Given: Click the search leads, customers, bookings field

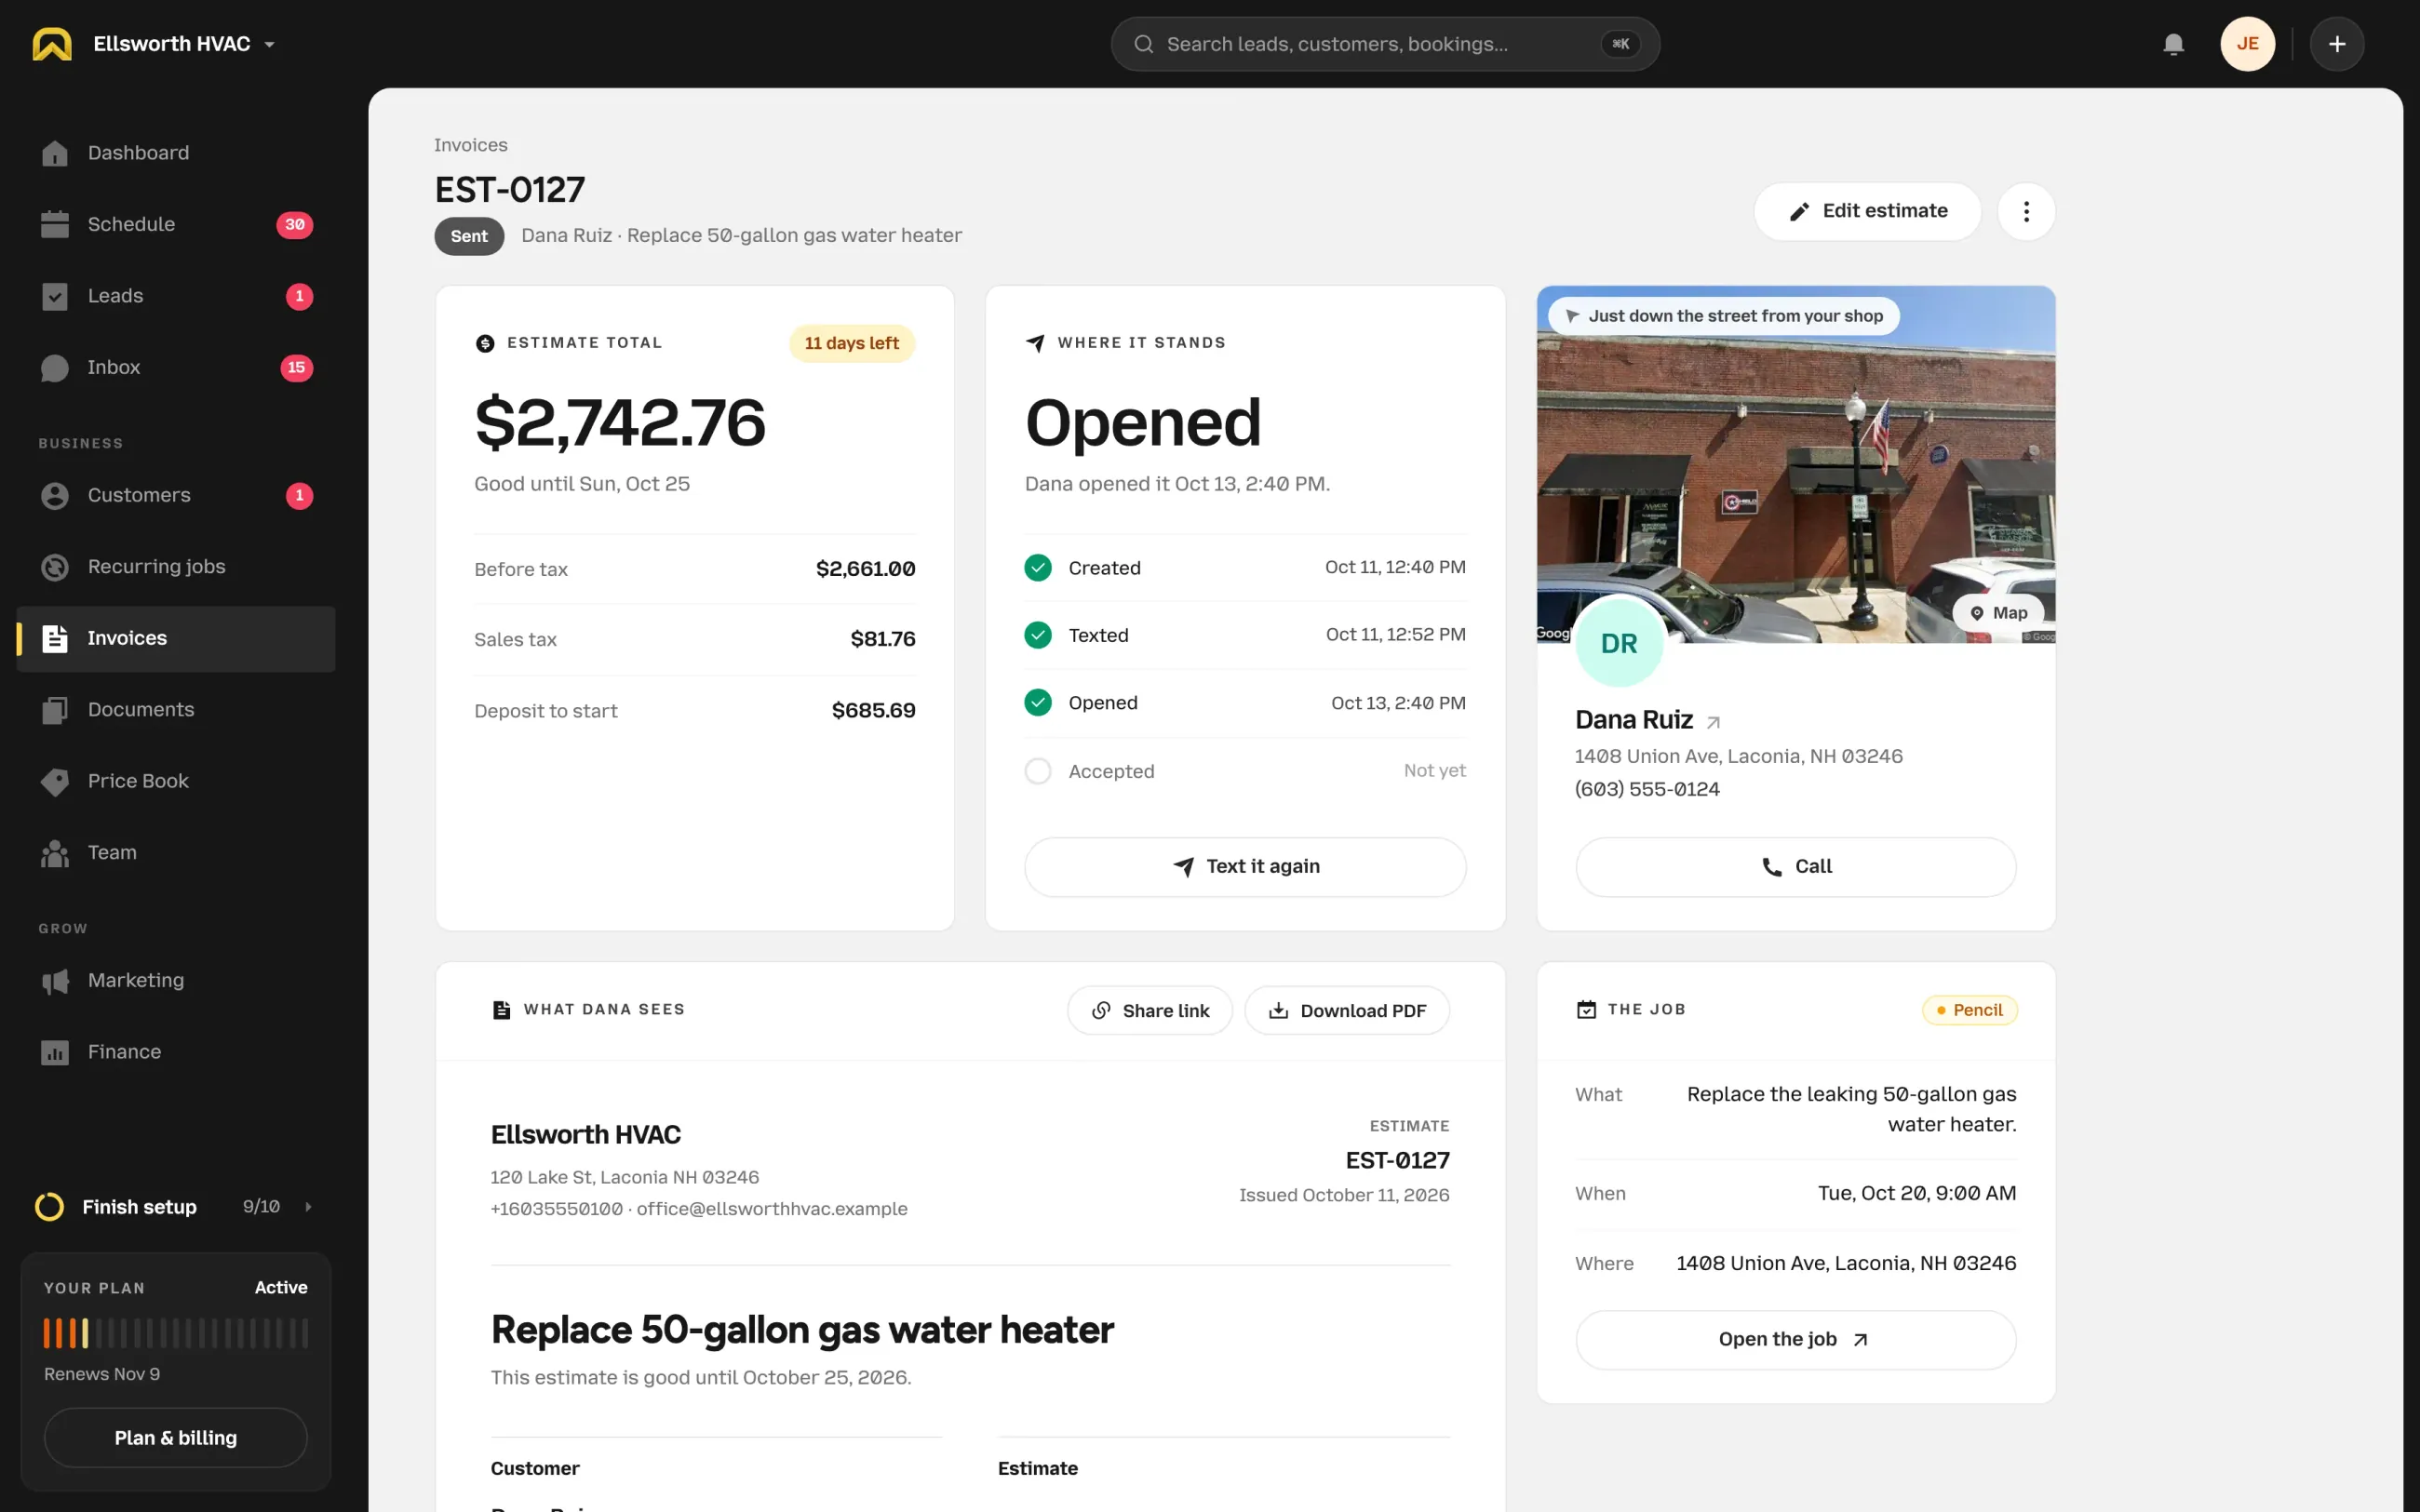Looking at the screenshot, I should 1385,44.
